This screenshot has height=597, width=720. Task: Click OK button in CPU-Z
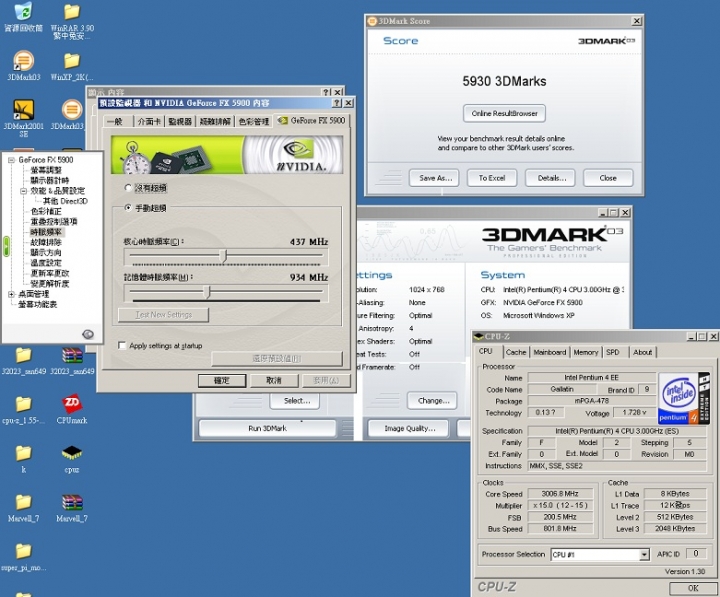693,588
